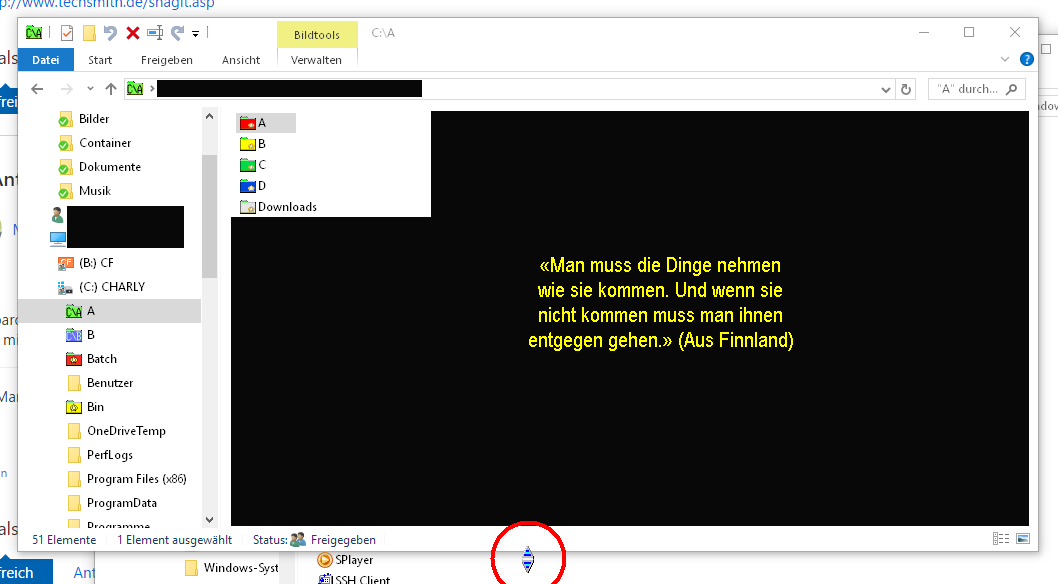Select folder B in navigation tree
This screenshot has height=584, width=1058.
click(90, 335)
